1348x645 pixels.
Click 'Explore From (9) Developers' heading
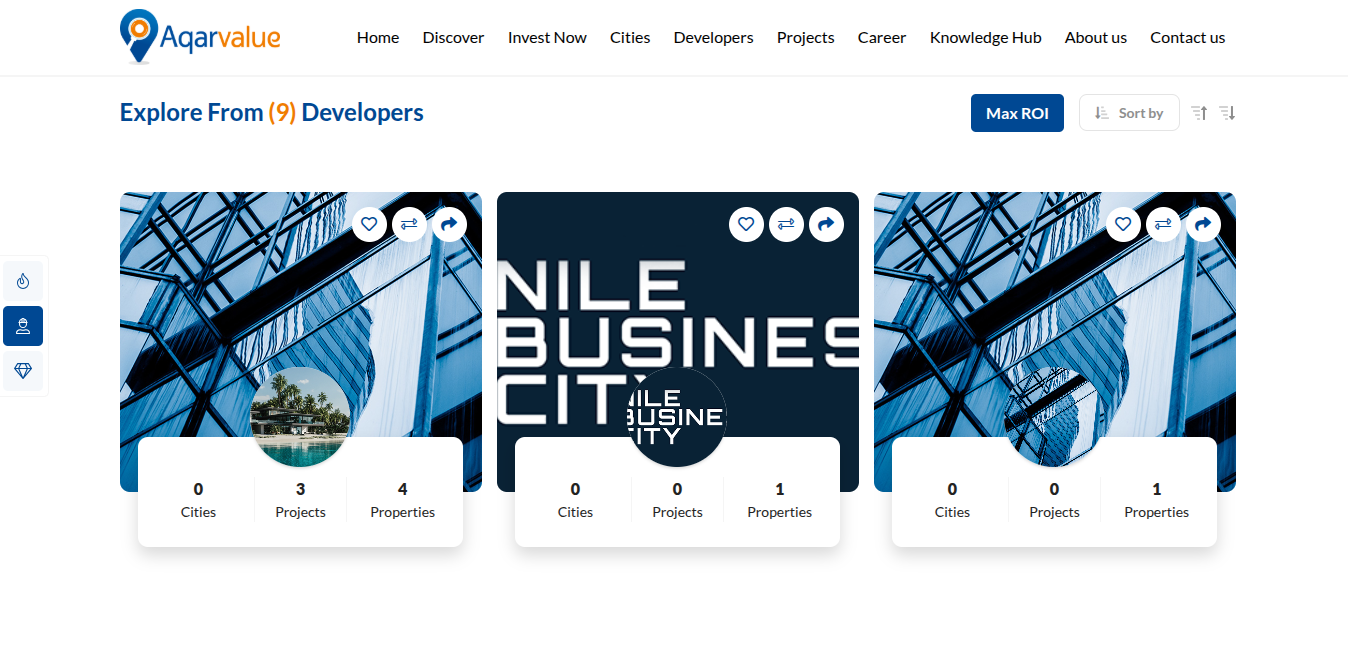click(x=272, y=113)
